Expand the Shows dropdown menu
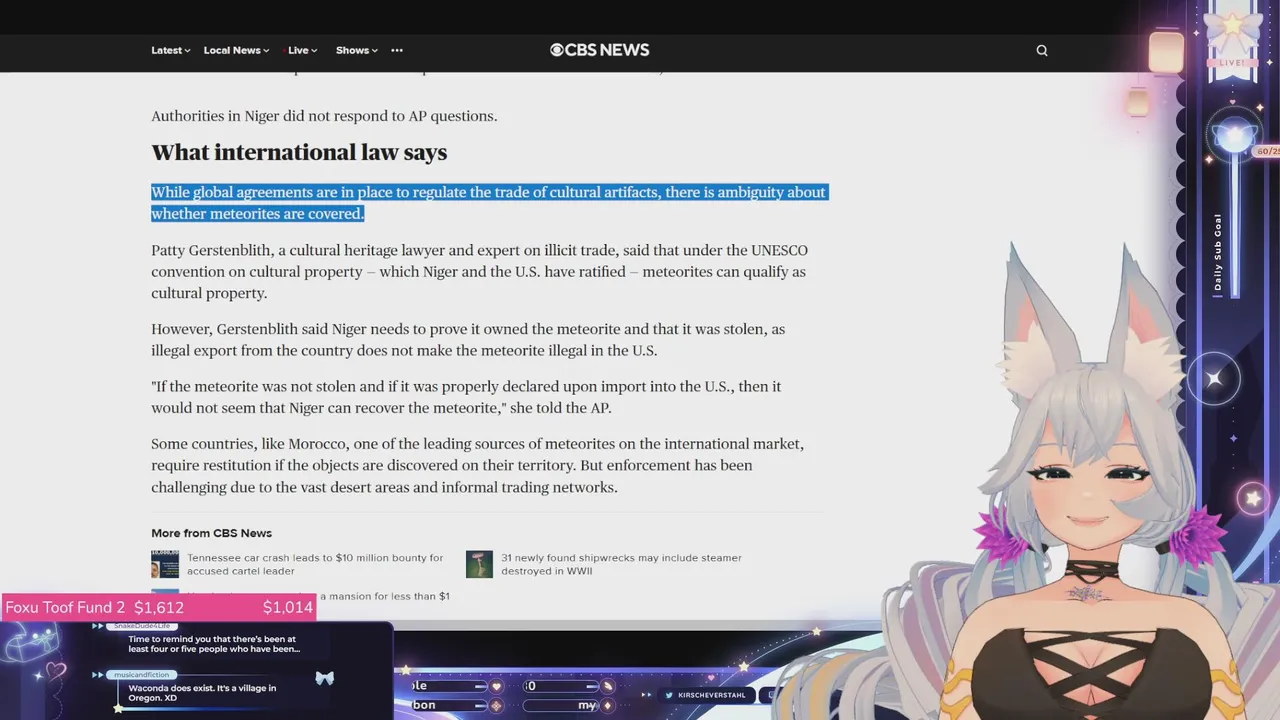The image size is (1280, 720). (357, 50)
